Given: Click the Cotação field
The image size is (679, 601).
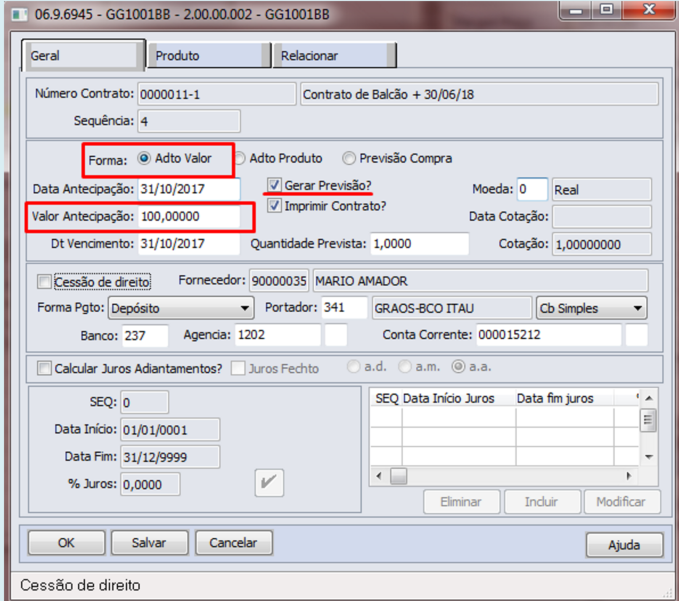Looking at the screenshot, I should 602,244.
